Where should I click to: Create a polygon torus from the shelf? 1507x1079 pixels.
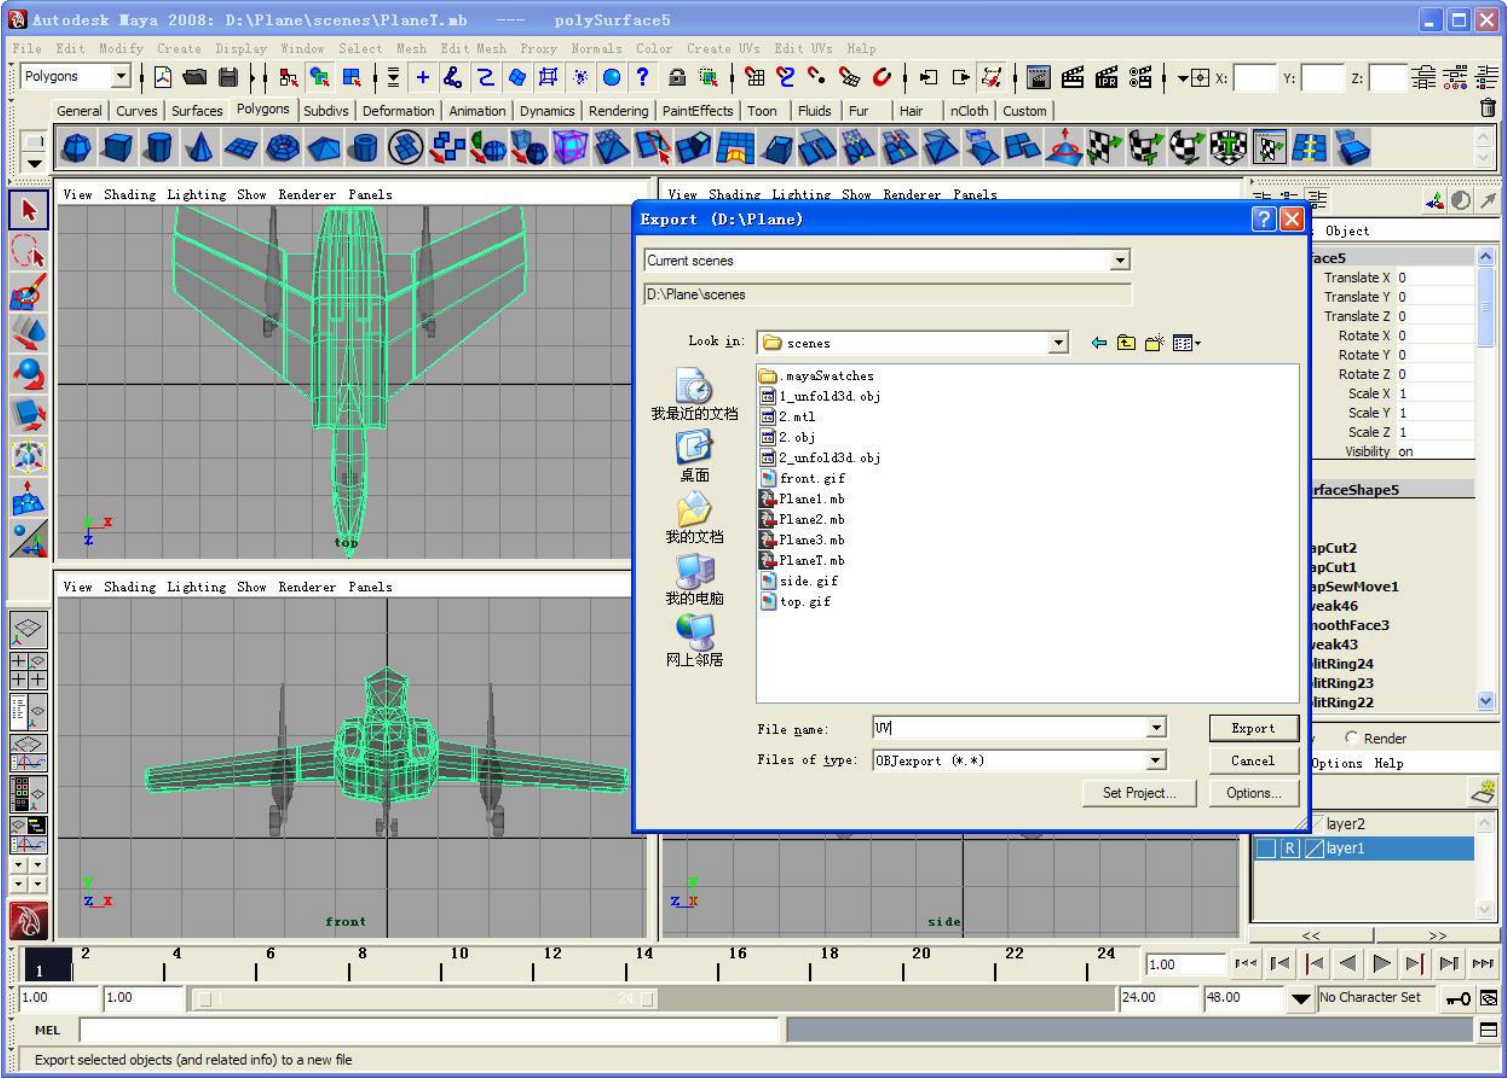point(283,148)
